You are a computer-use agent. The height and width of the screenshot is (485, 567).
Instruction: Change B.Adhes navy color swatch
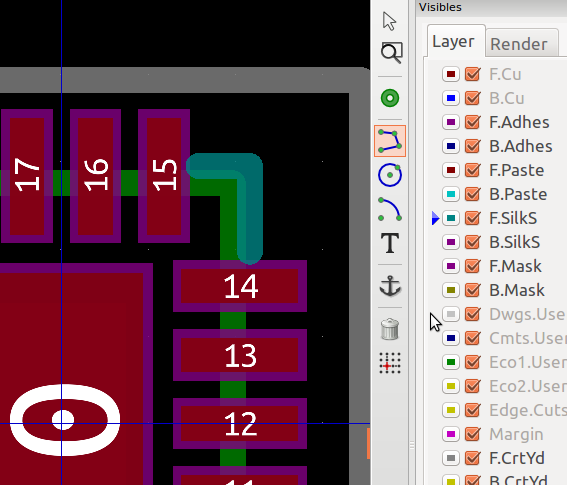(451, 146)
